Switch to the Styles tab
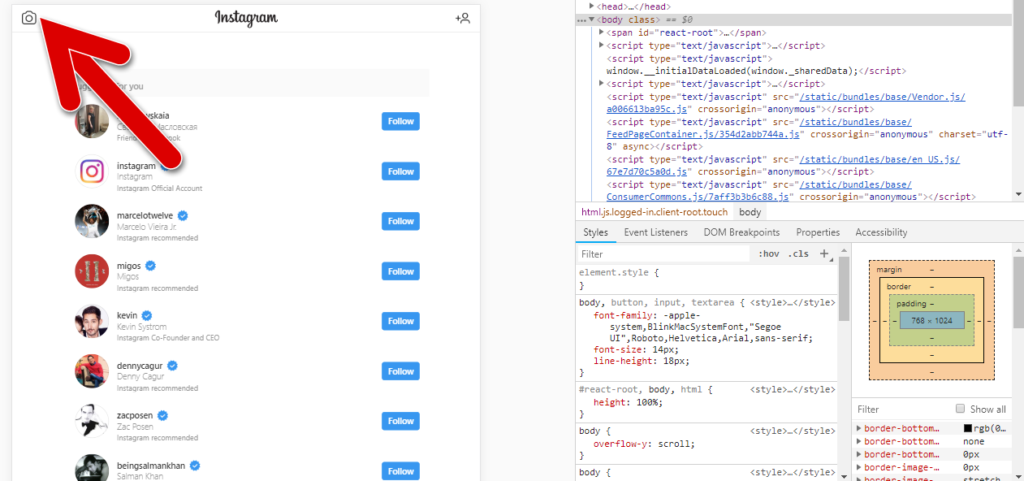This screenshot has height=481, width=1024. click(x=596, y=232)
